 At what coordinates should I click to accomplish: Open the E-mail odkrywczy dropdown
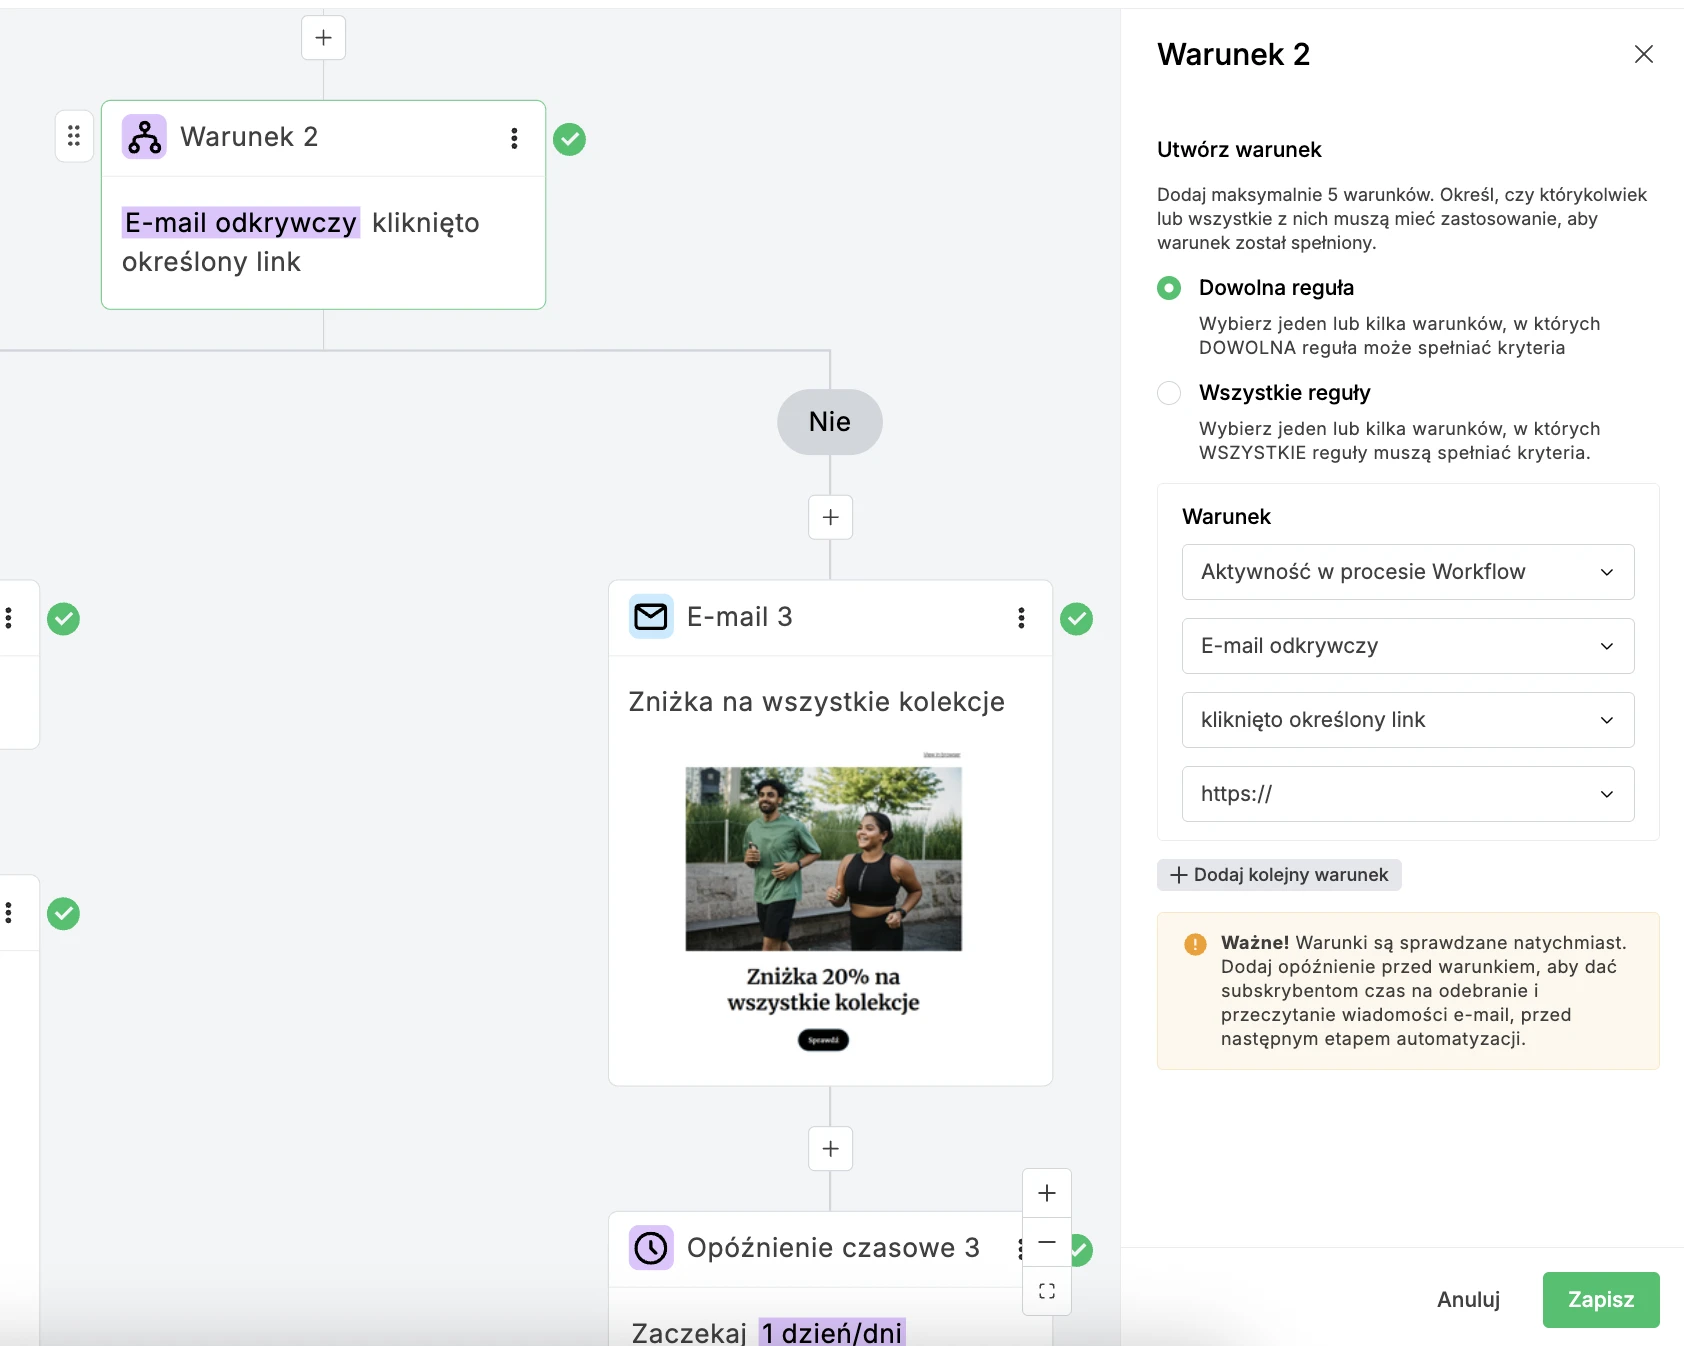pos(1407,646)
